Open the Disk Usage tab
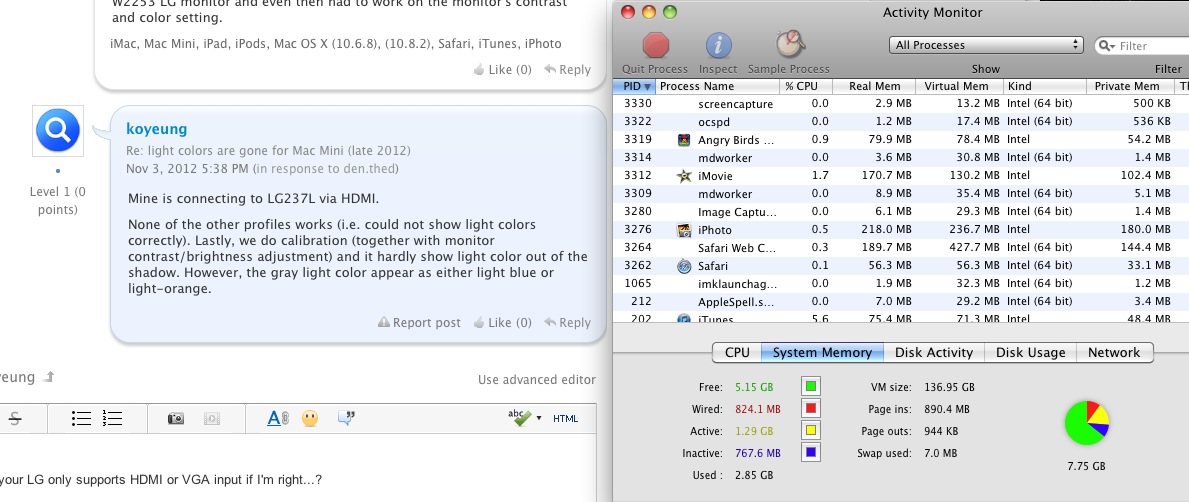Screen dimensions: 1189x502 pos(1031,353)
